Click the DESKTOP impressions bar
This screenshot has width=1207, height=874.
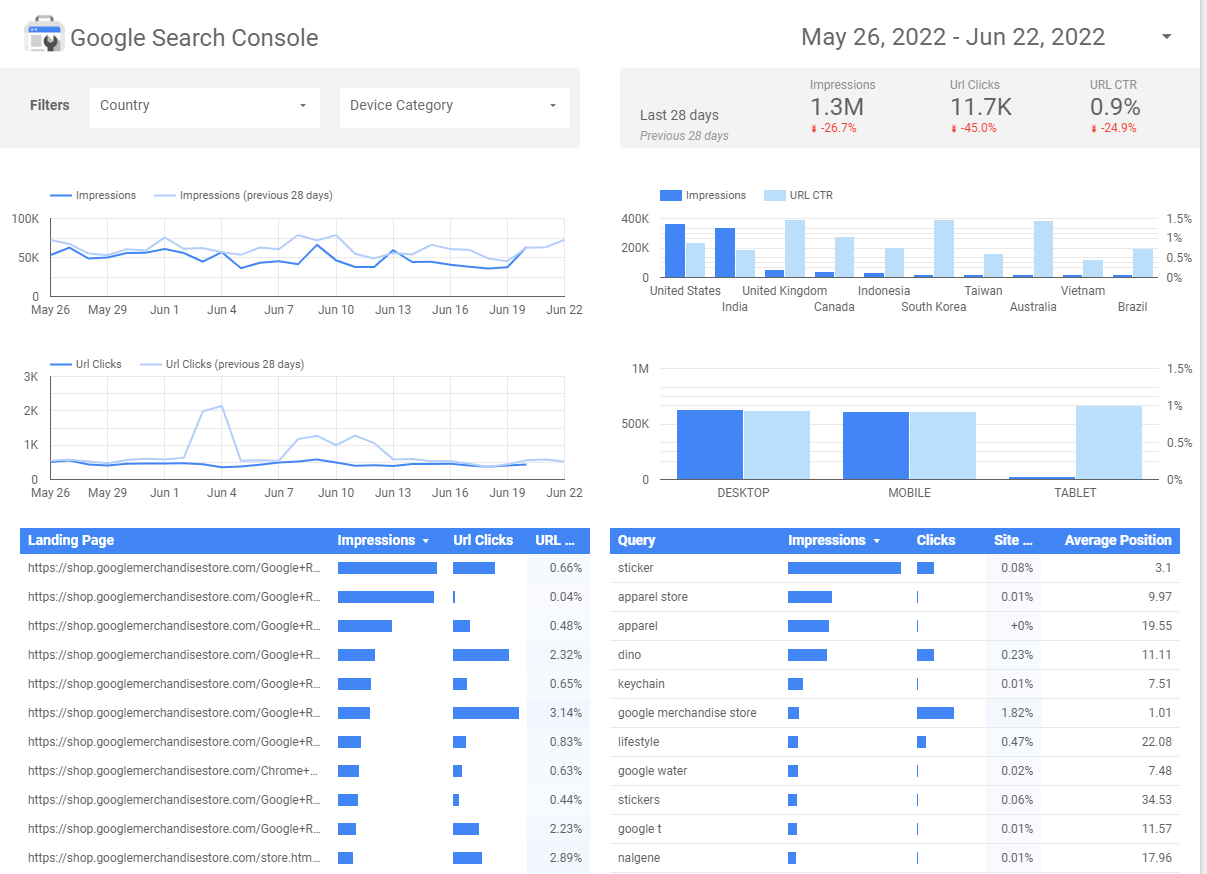(x=710, y=444)
